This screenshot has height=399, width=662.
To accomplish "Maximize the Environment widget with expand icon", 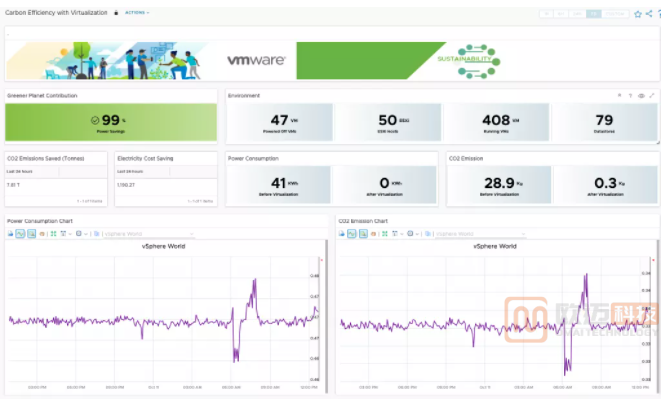I will [x=652, y=96].
